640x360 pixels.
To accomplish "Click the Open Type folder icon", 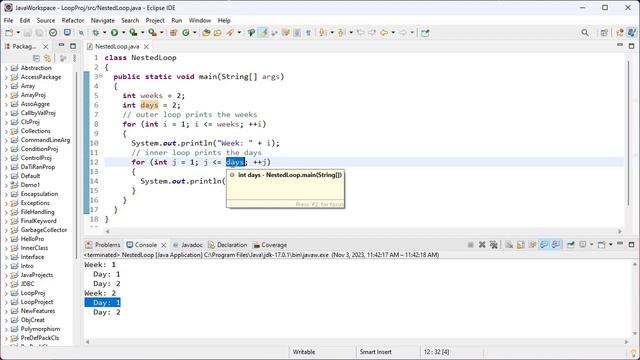I will point(206,33).
